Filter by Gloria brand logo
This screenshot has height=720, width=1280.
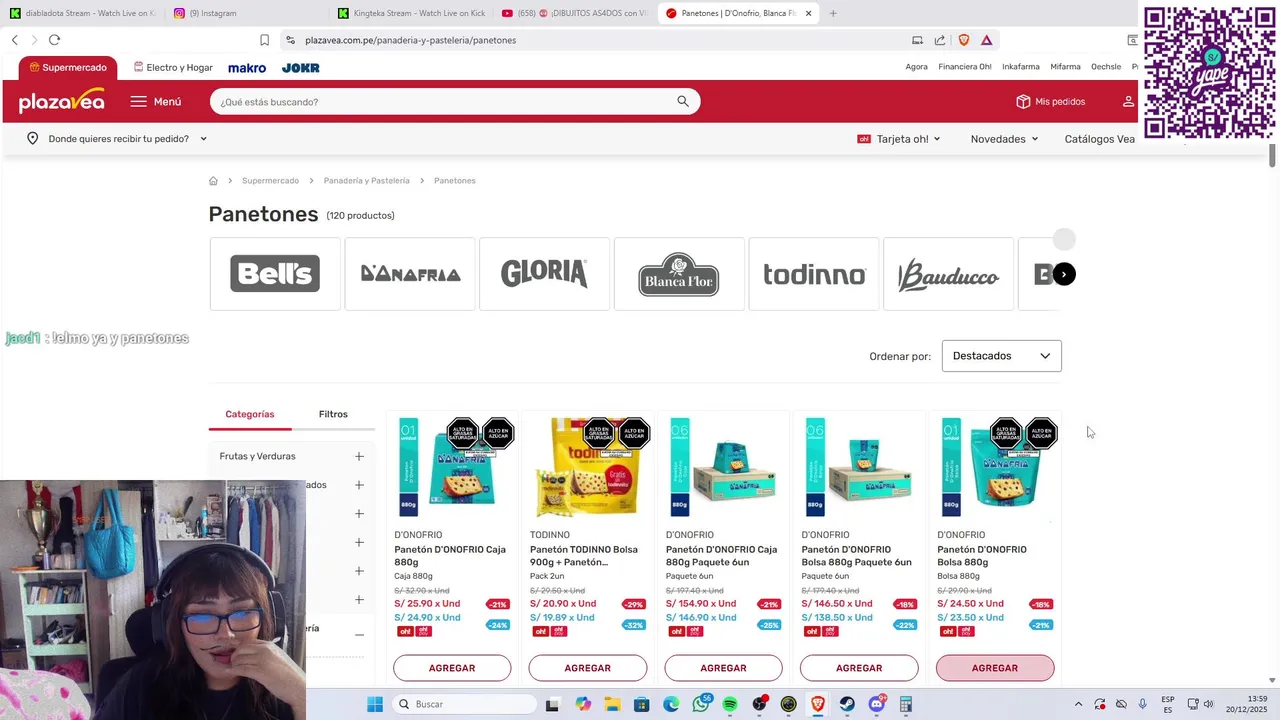(544, 274)
